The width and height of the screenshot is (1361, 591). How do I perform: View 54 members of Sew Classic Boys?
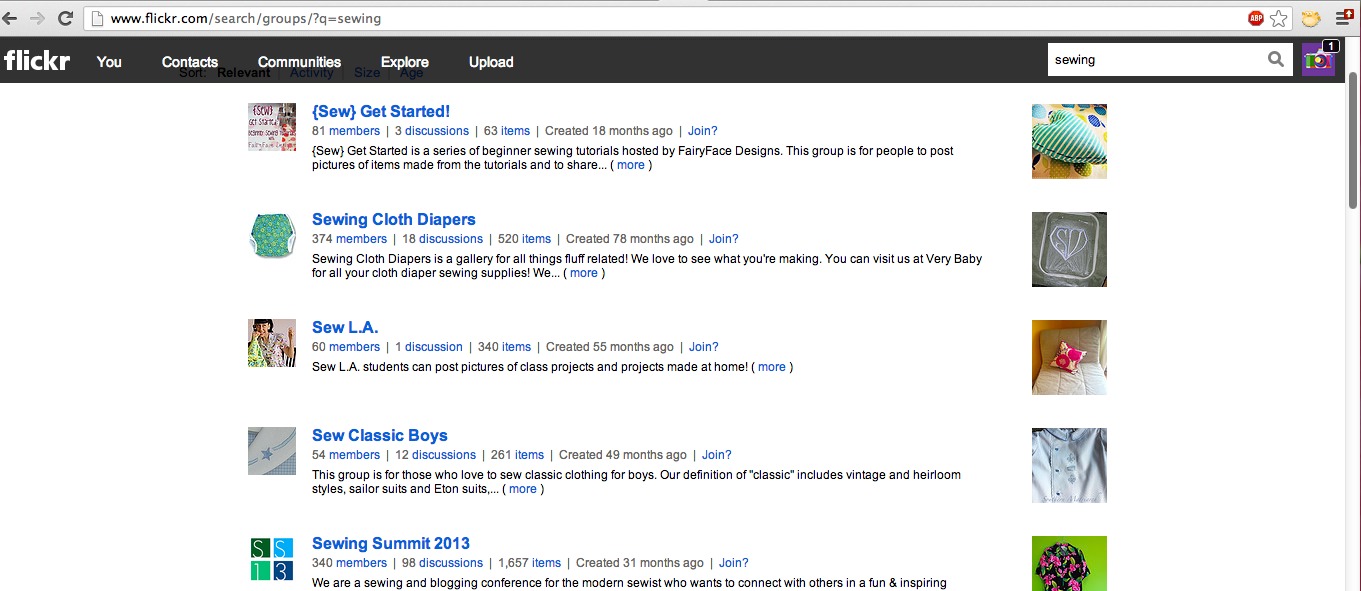coord(354,455)
